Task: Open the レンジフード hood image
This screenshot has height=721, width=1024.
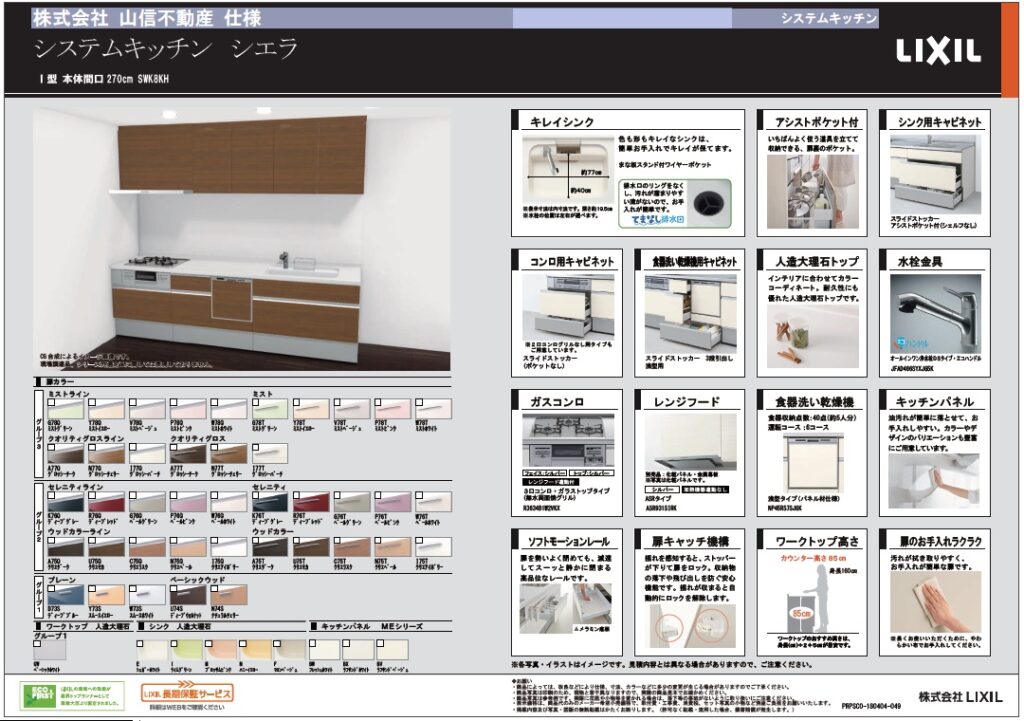Action: pyautogui.click(x=690, y=441)
